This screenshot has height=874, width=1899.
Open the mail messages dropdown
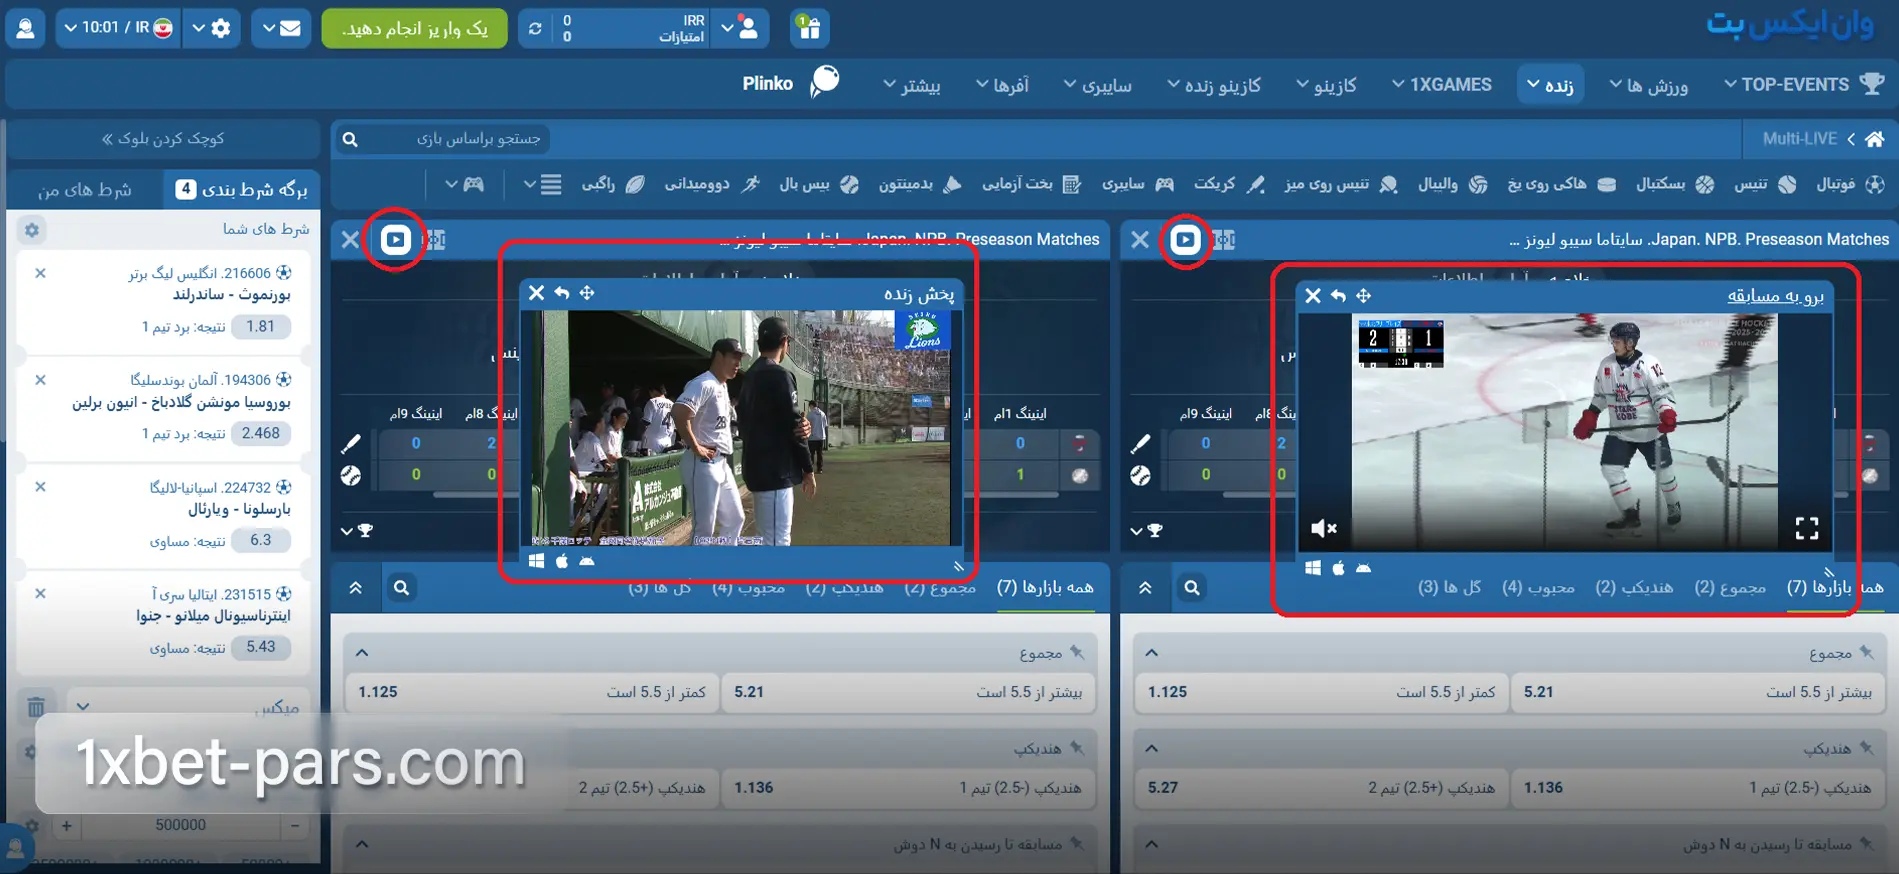click(281, 28)
